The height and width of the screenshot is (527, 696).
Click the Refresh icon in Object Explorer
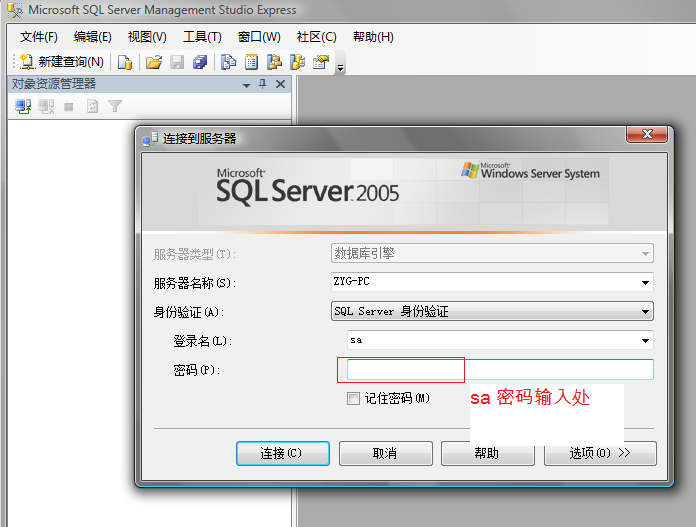tap(92, 107)
